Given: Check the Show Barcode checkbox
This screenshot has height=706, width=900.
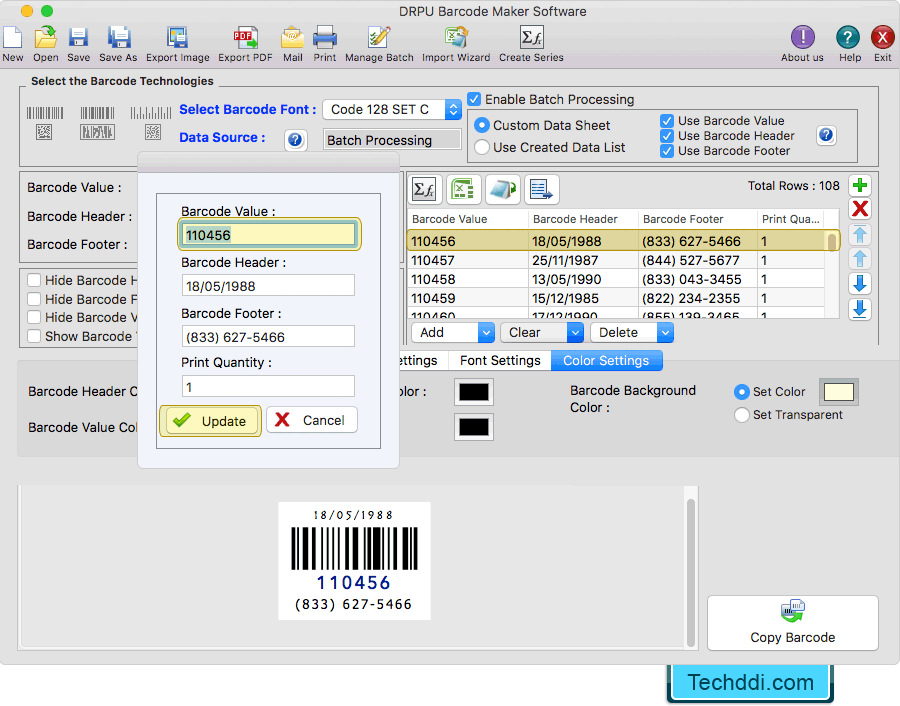Looking at the screenshot, I should point(34,336).
